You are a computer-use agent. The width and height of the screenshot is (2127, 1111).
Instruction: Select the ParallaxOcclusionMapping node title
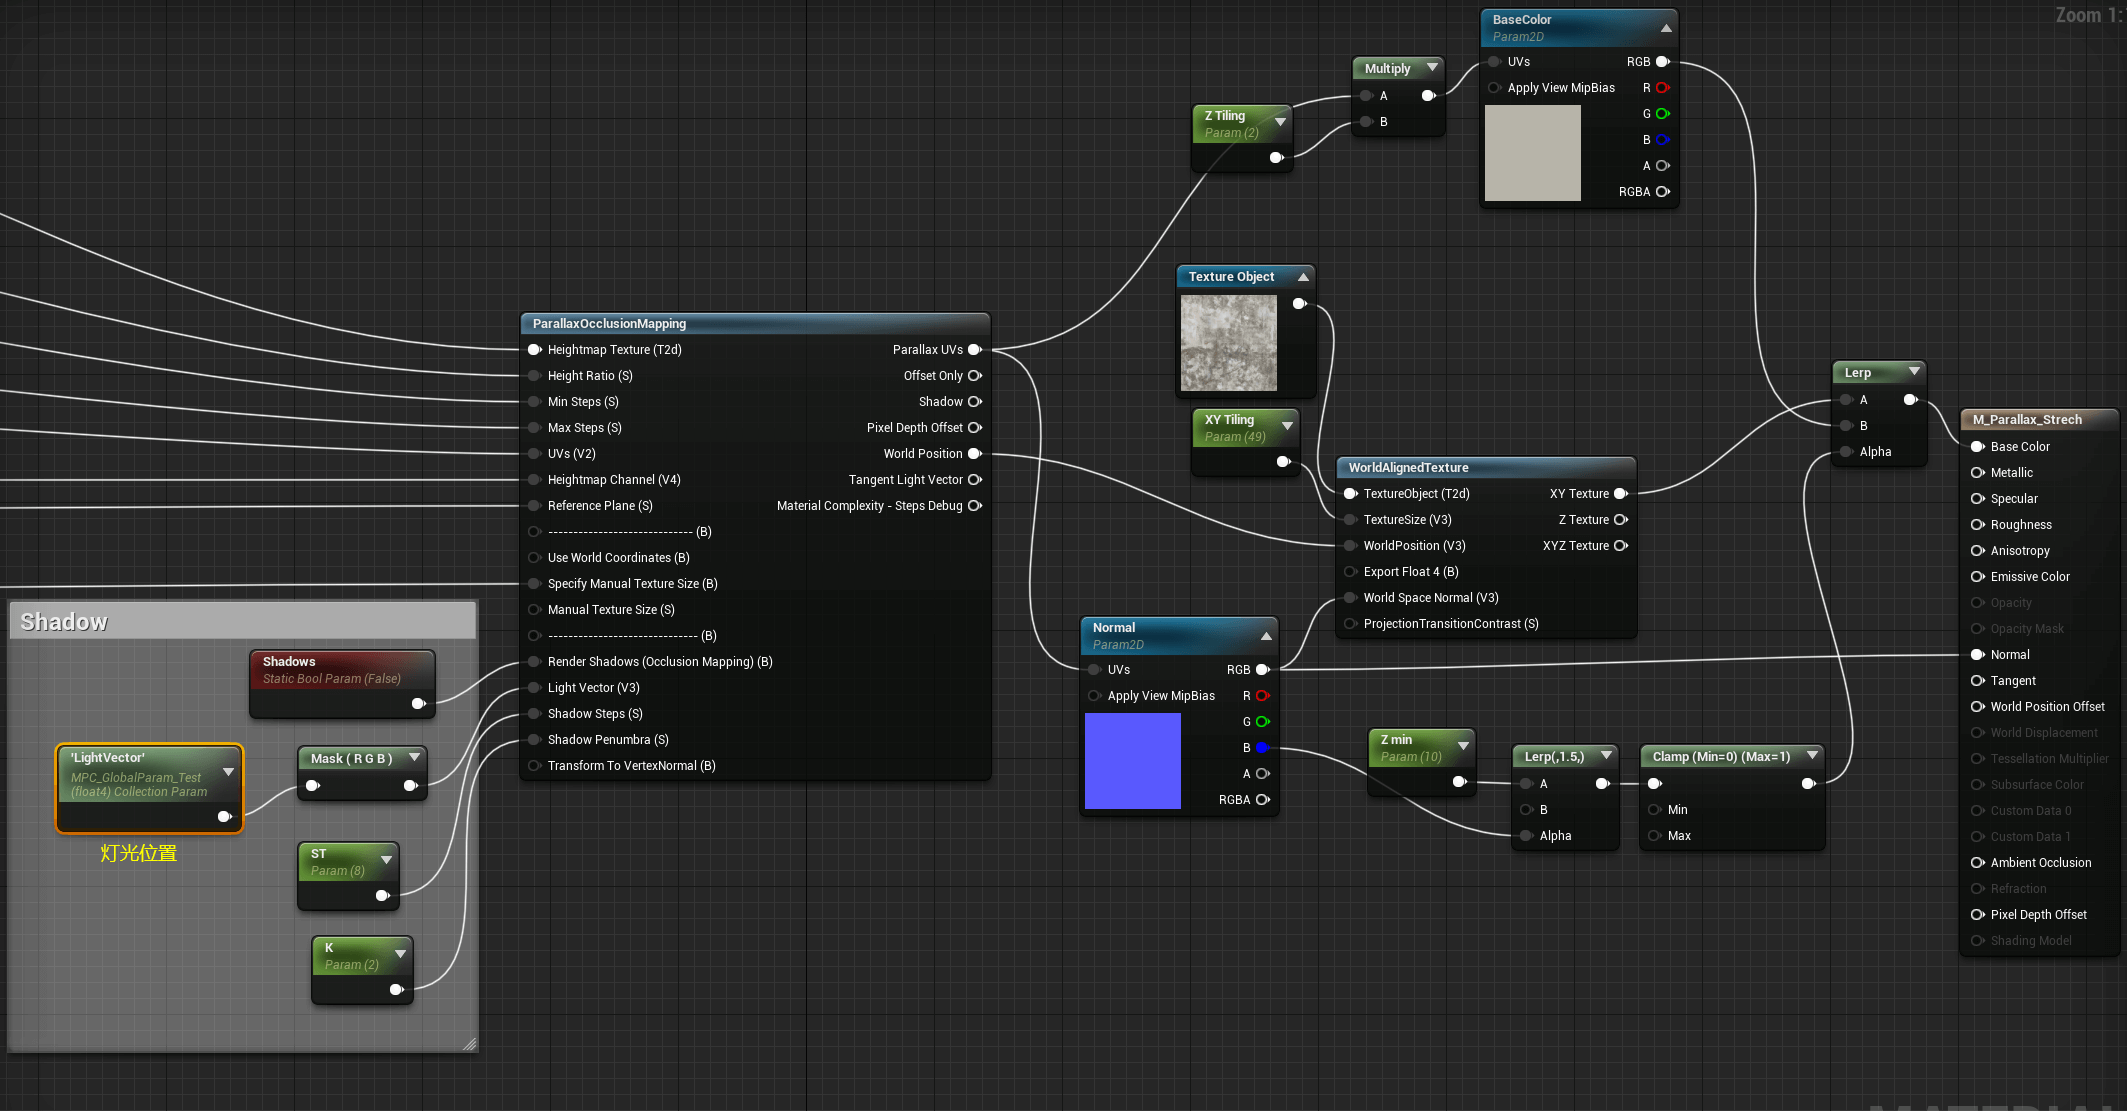(609, 324)
